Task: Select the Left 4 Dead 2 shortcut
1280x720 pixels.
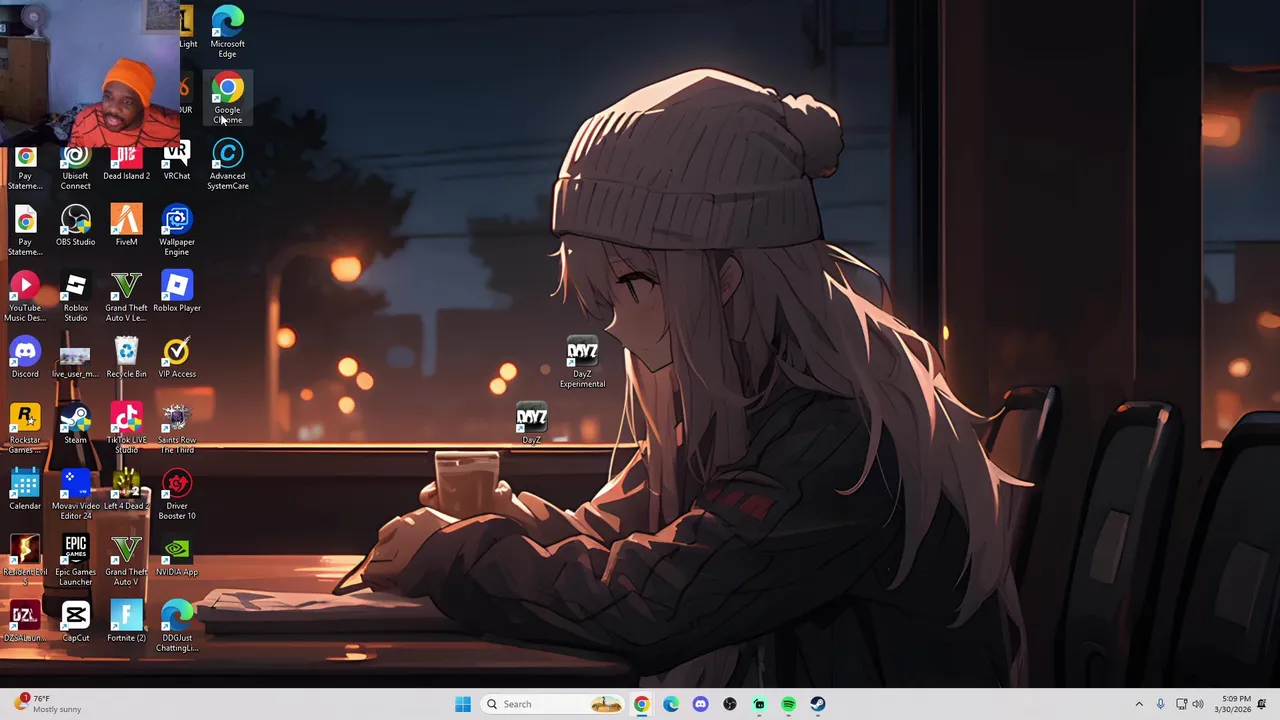Action: coord(126,490)
